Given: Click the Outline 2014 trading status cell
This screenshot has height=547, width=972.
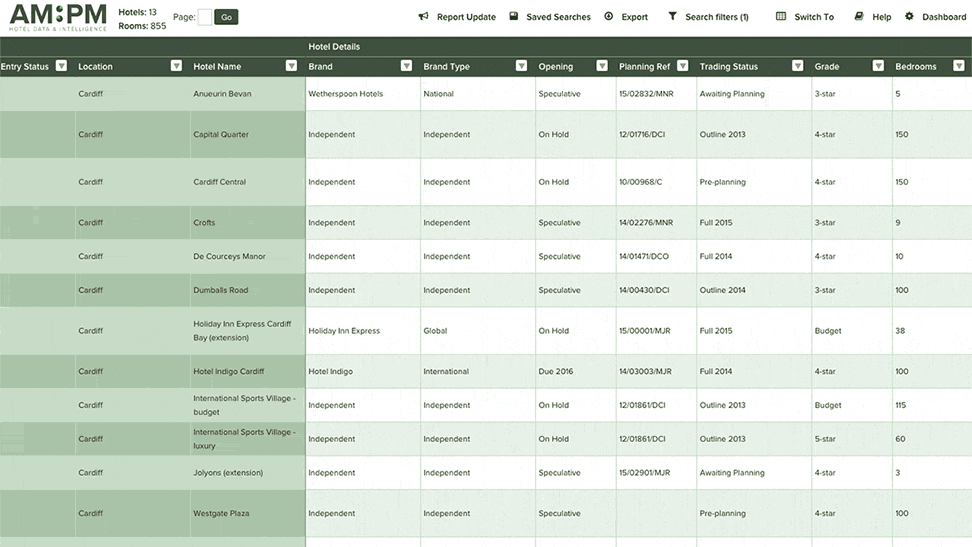Looking at the screenshot, I should click(x=722, y=290).
